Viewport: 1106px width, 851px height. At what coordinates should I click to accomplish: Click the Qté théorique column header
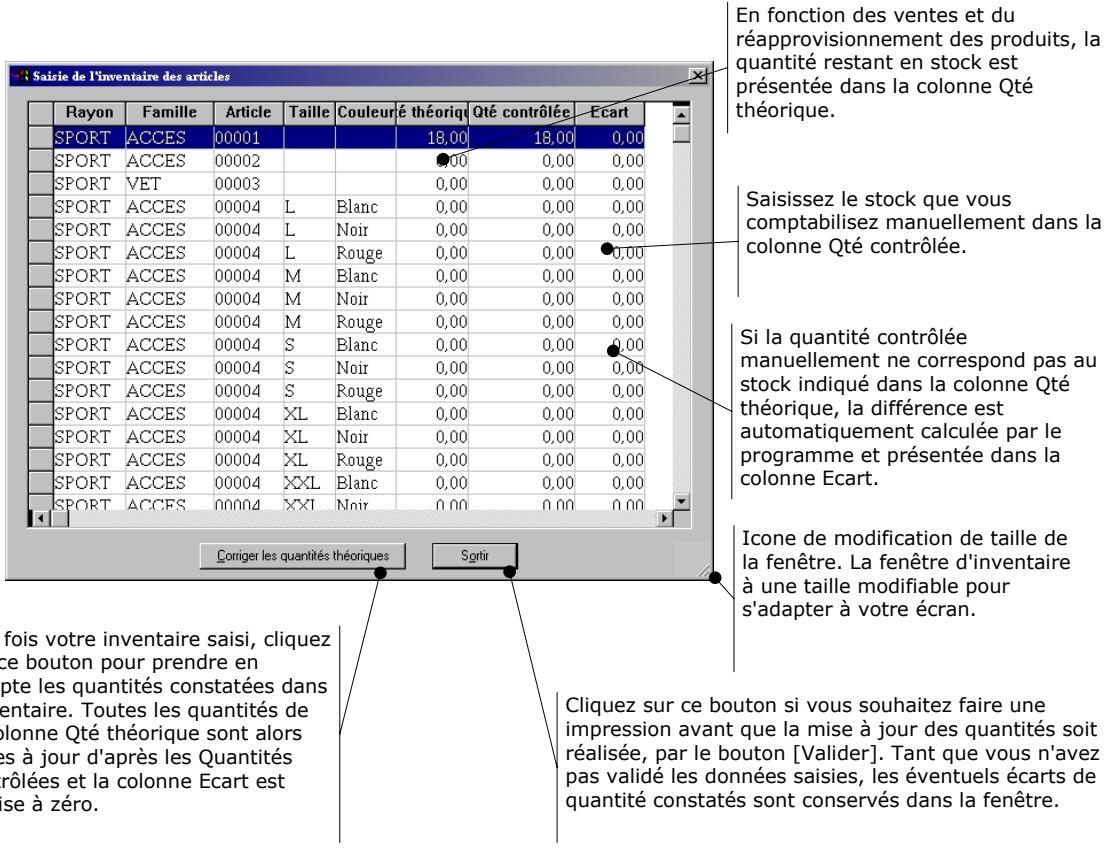(432, 113)
